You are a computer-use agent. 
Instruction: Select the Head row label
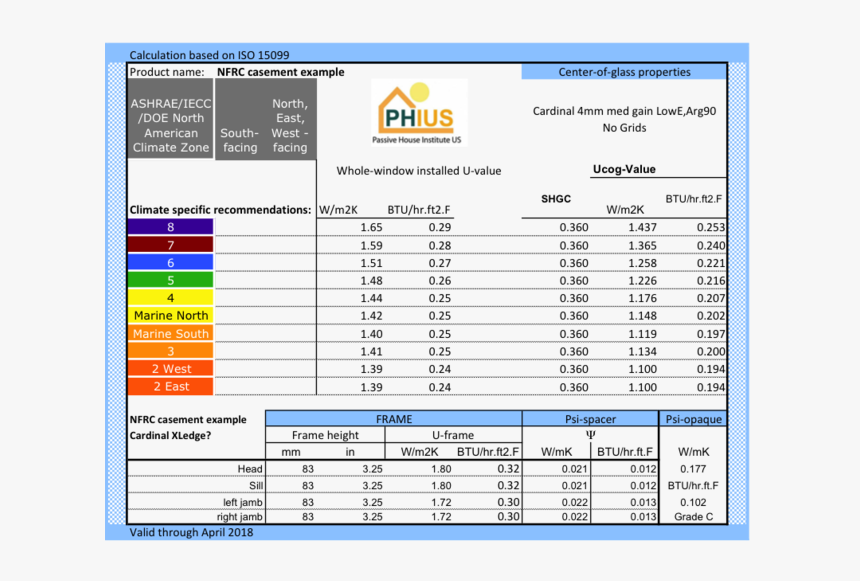click(x=249, y=469)
